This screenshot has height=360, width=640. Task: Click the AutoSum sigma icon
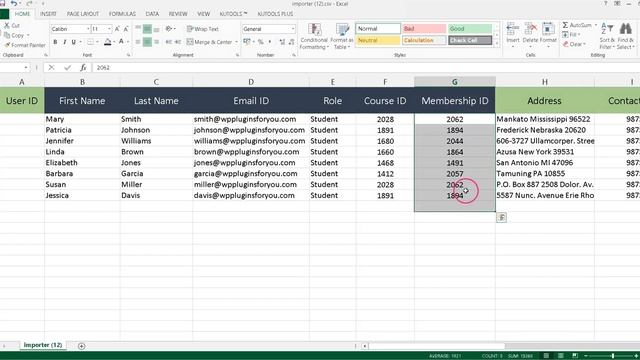565,25
